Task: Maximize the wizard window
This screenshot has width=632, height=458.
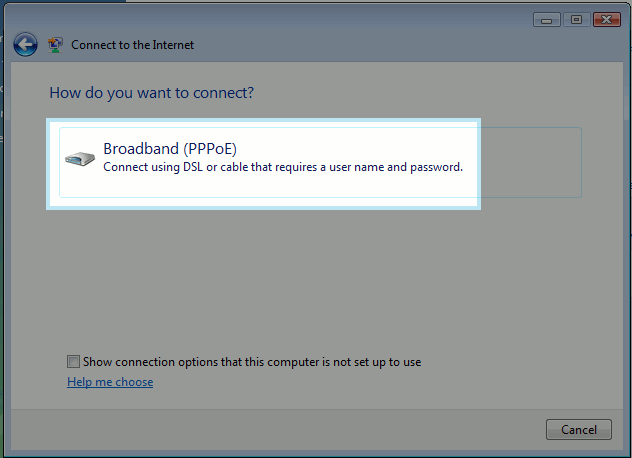Action: pos(577,19)
